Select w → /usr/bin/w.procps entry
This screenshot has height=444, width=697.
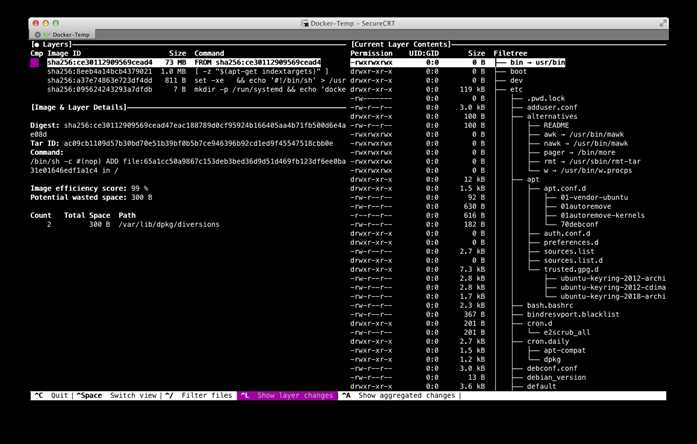[x=588, y=170]
